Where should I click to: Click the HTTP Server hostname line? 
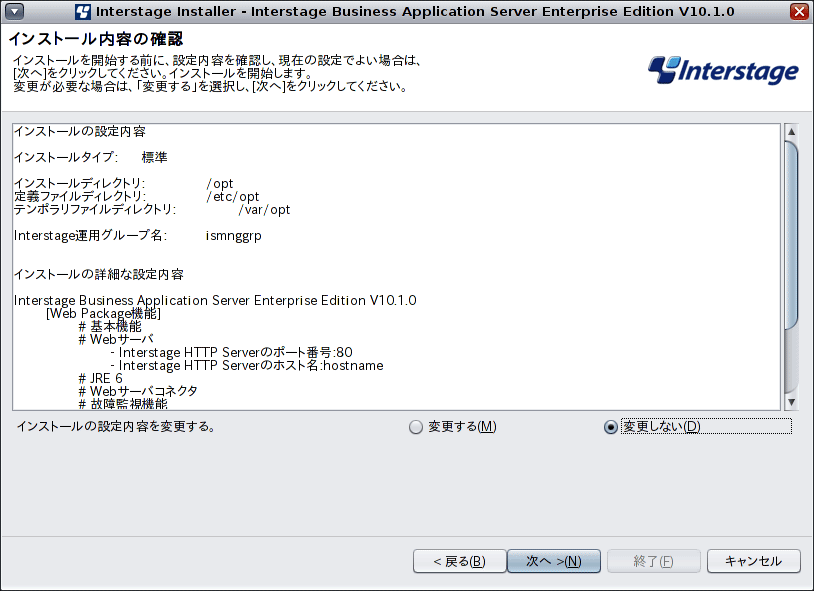(247, 365)
